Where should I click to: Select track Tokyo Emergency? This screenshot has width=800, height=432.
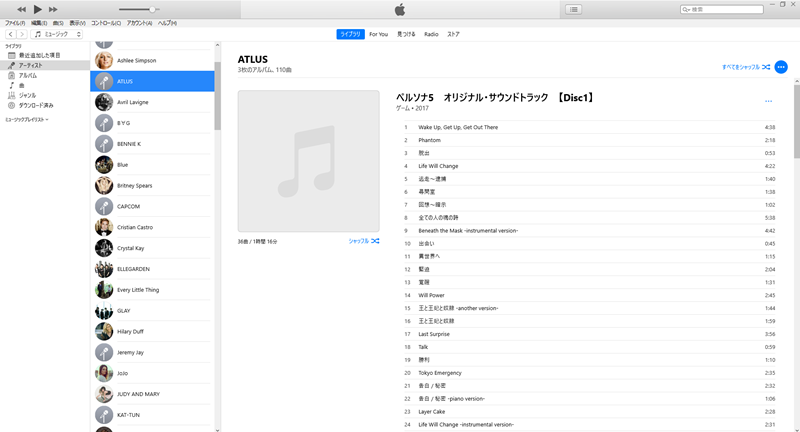(589, 373)
